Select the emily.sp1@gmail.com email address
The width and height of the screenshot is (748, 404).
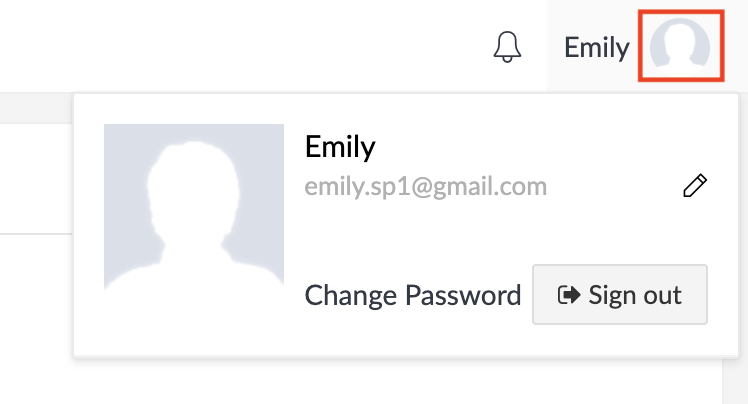[x=426, y=186]
